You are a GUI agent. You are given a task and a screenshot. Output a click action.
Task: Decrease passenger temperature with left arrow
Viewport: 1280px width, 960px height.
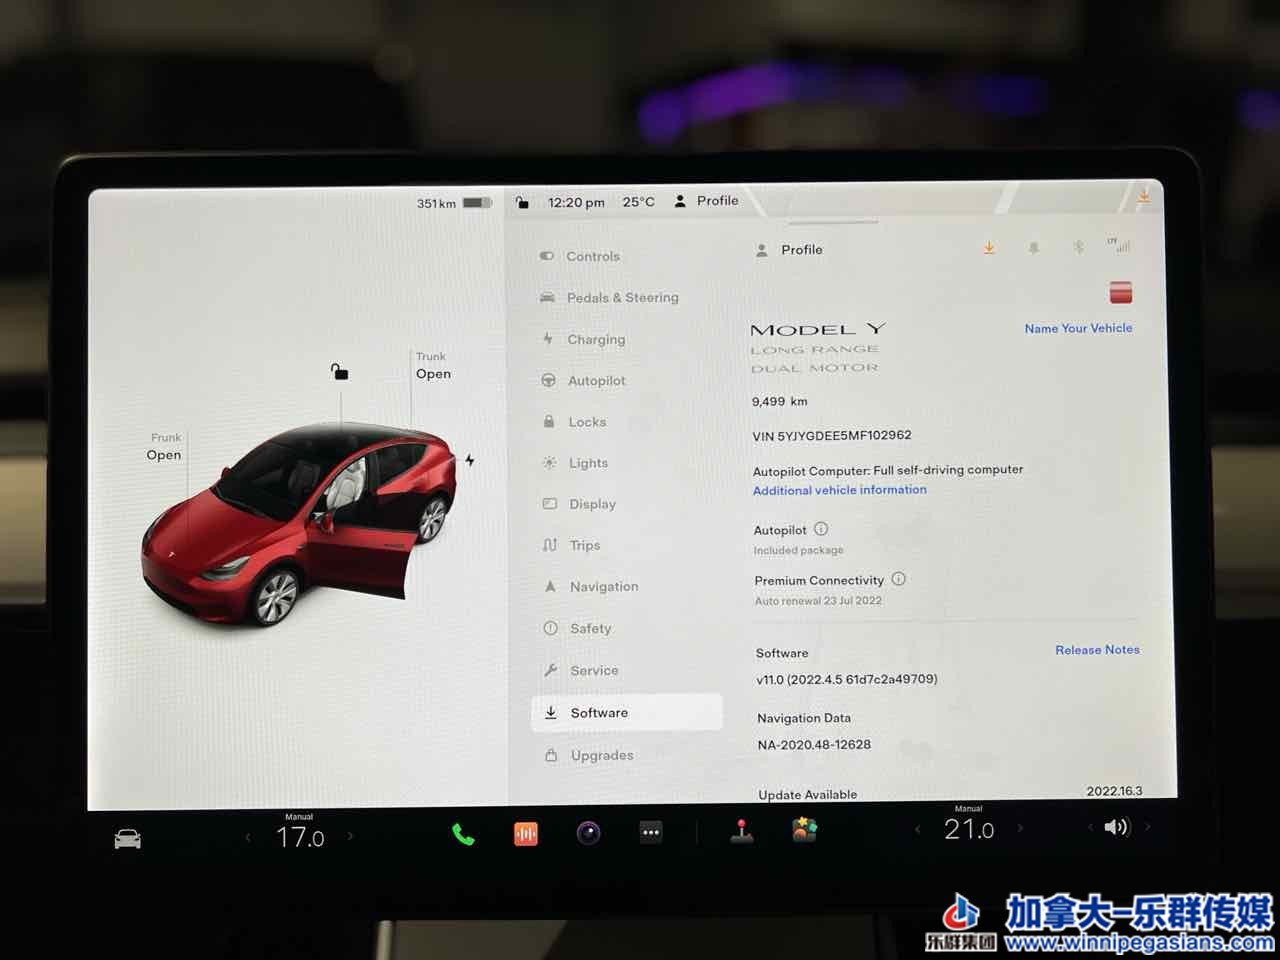click(918, 829)
